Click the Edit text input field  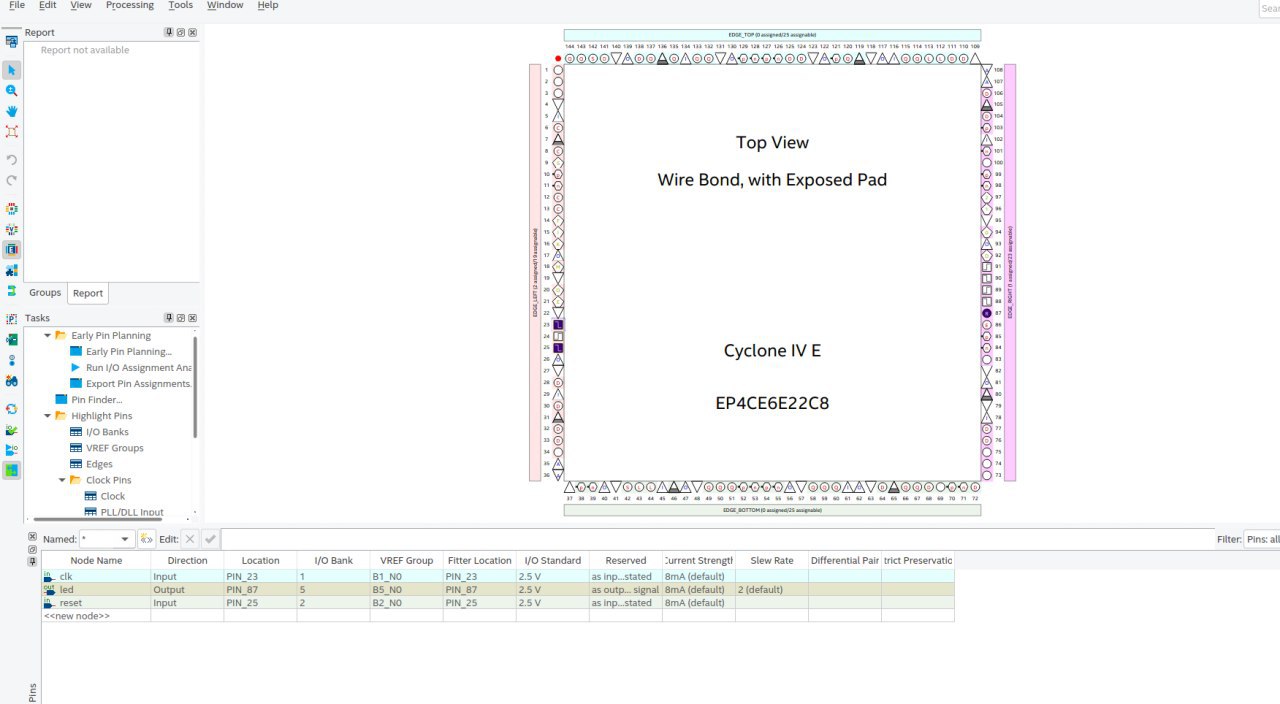pos(717,539)
